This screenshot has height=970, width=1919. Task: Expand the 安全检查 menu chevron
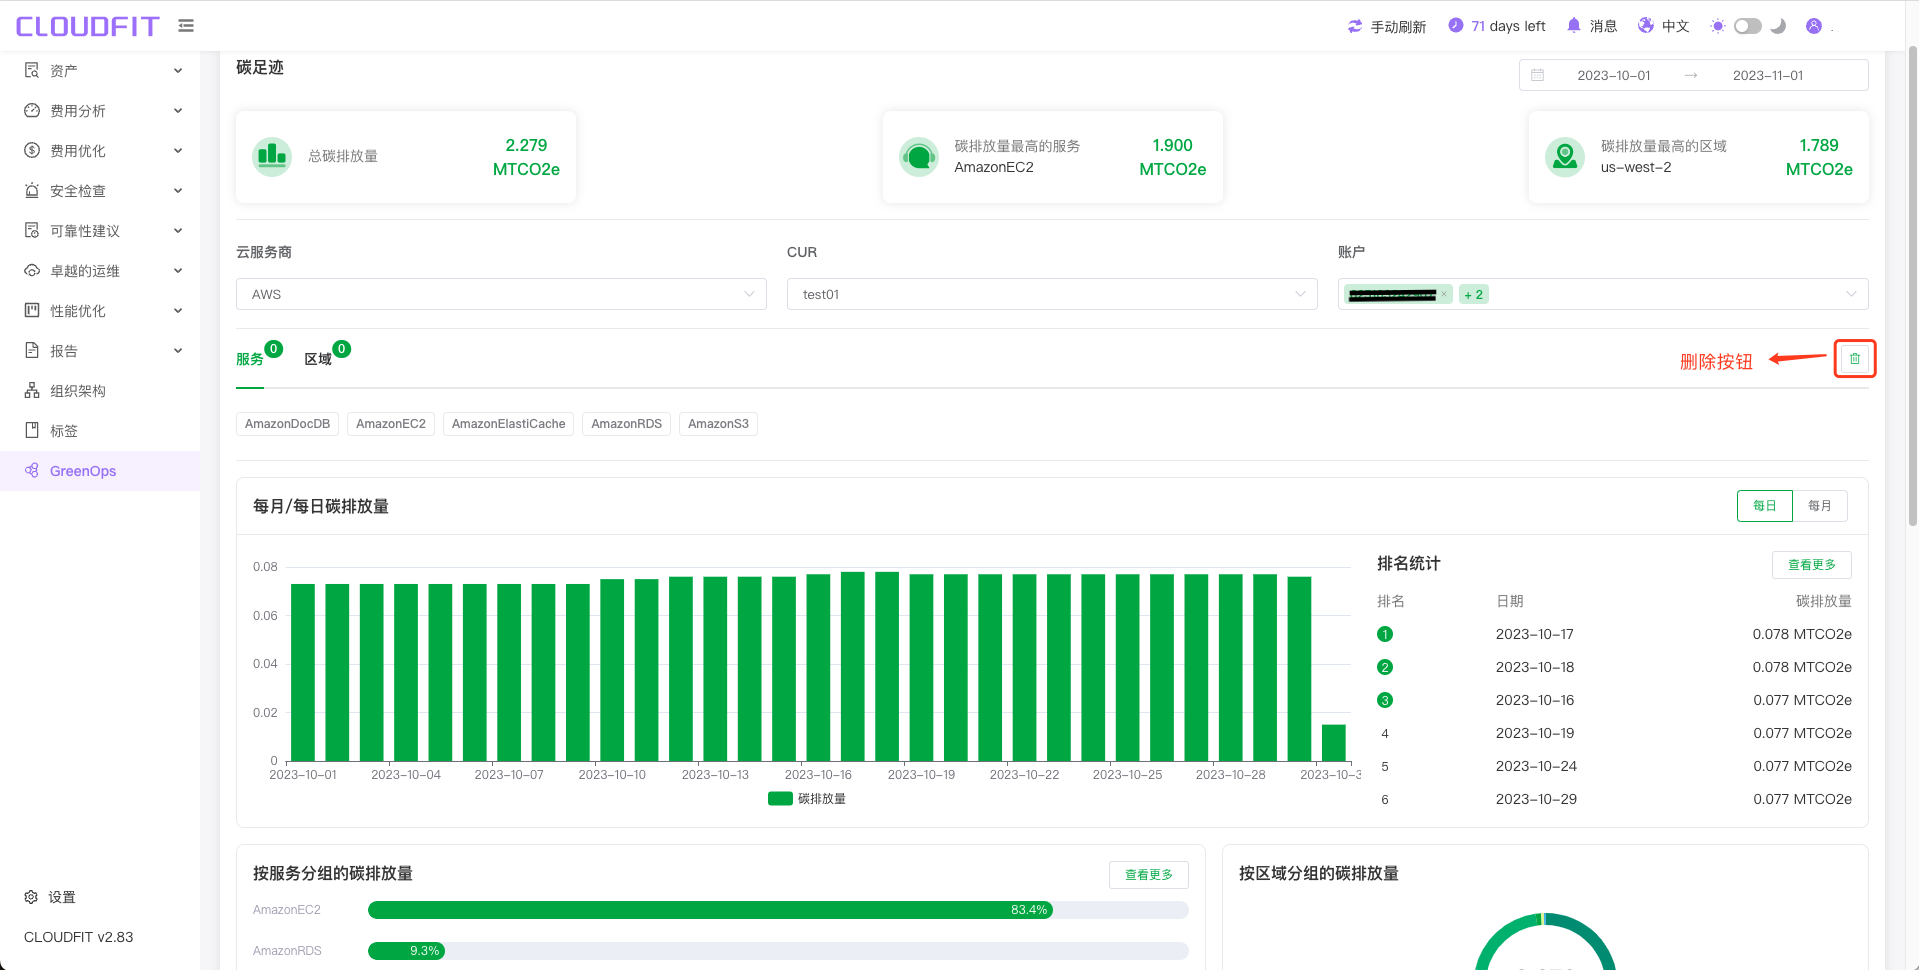178,190
